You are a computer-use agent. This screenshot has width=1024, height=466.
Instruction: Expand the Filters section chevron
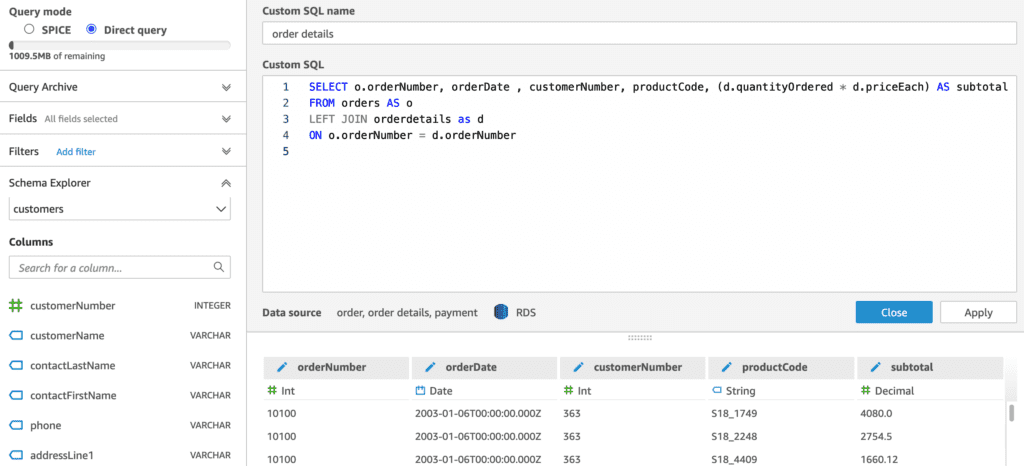pos(226,151)
